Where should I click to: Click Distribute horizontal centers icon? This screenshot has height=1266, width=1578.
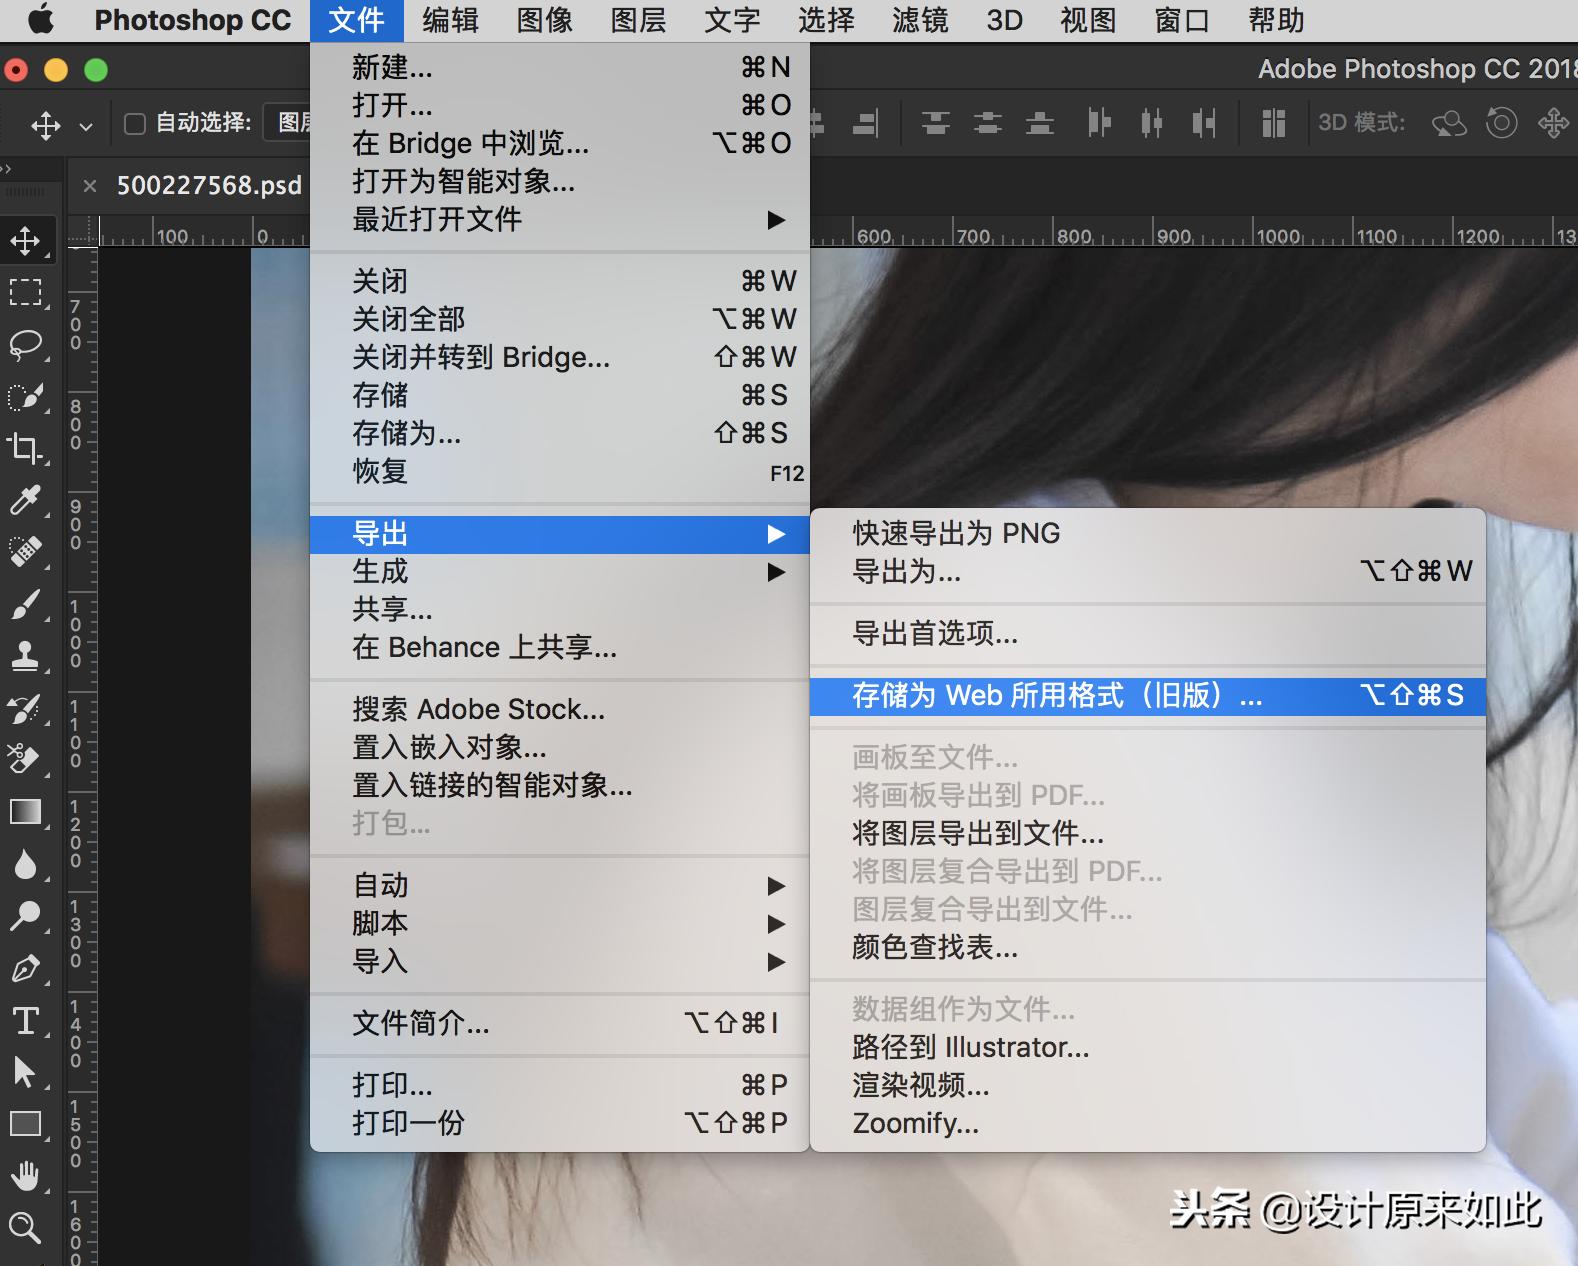[x=1152, y=123]
